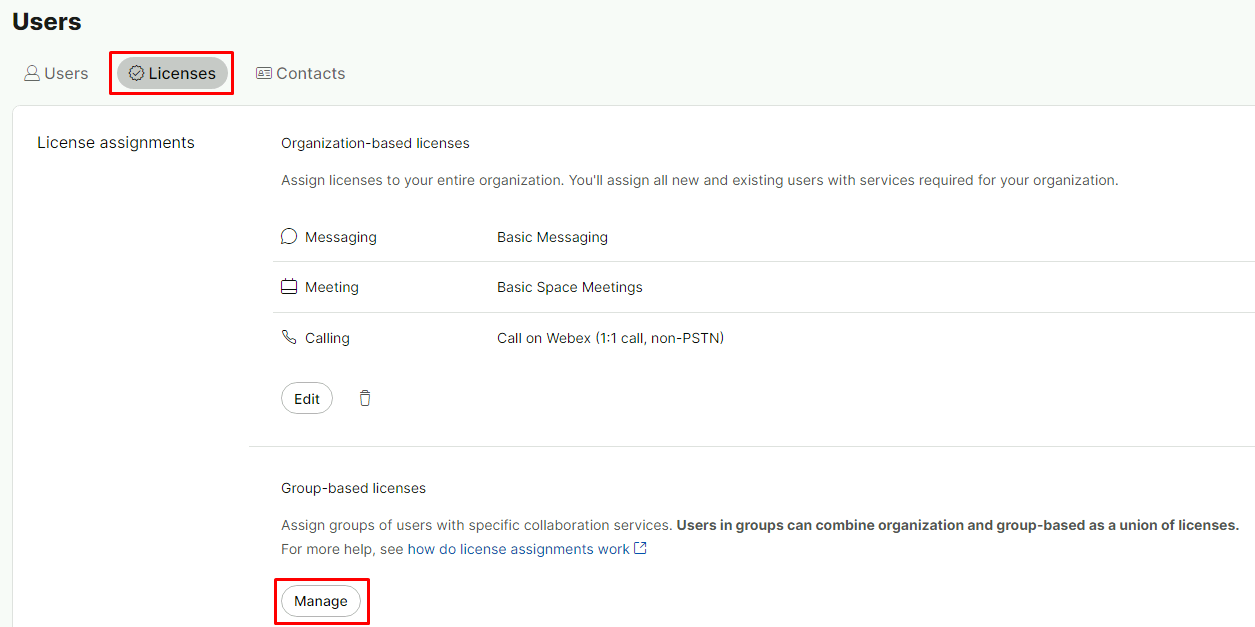Click the checkmark badge icon on Licenses tab
This screenshot has width=1255, height=627.
(x=137, y=73)
